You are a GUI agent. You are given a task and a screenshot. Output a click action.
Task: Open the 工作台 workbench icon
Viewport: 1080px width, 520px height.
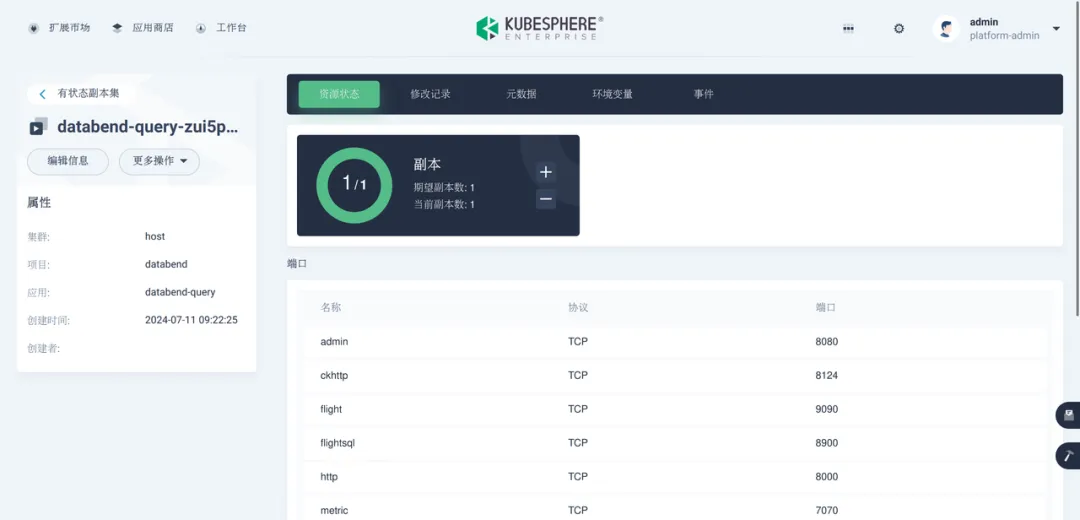pyautogui.click(x=200, y=28)
